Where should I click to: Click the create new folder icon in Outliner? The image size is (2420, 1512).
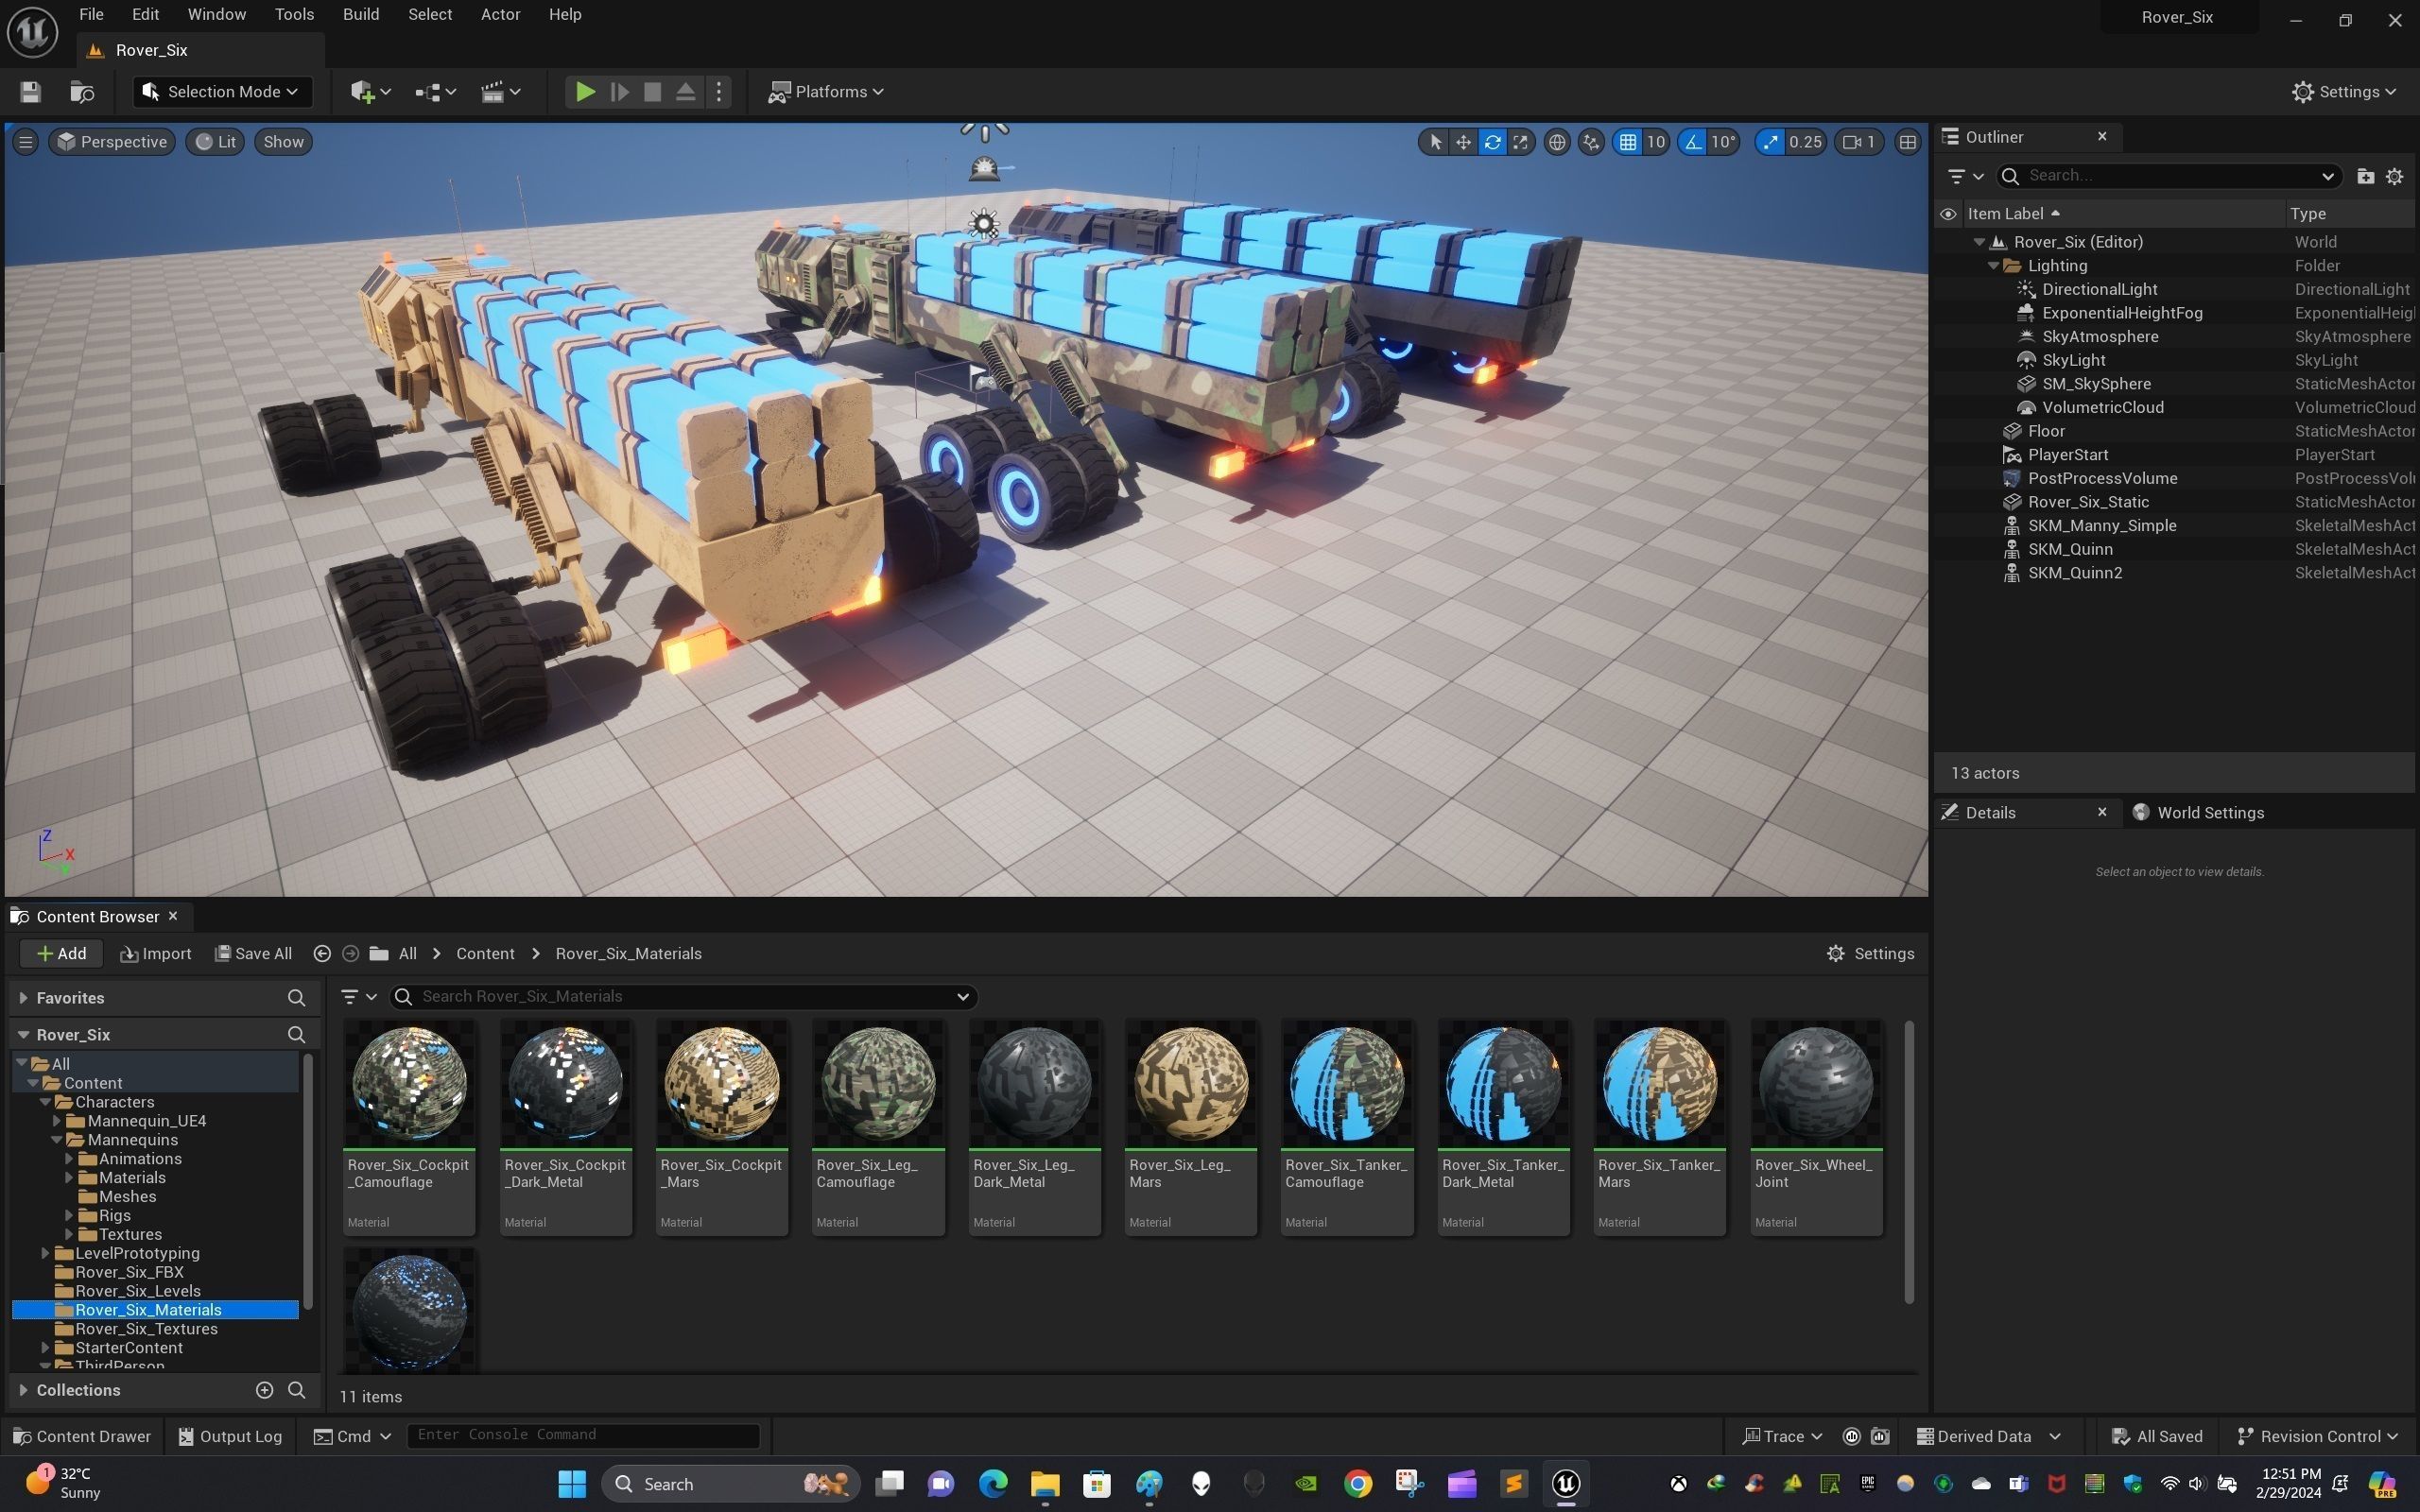tap(2365, 176)
